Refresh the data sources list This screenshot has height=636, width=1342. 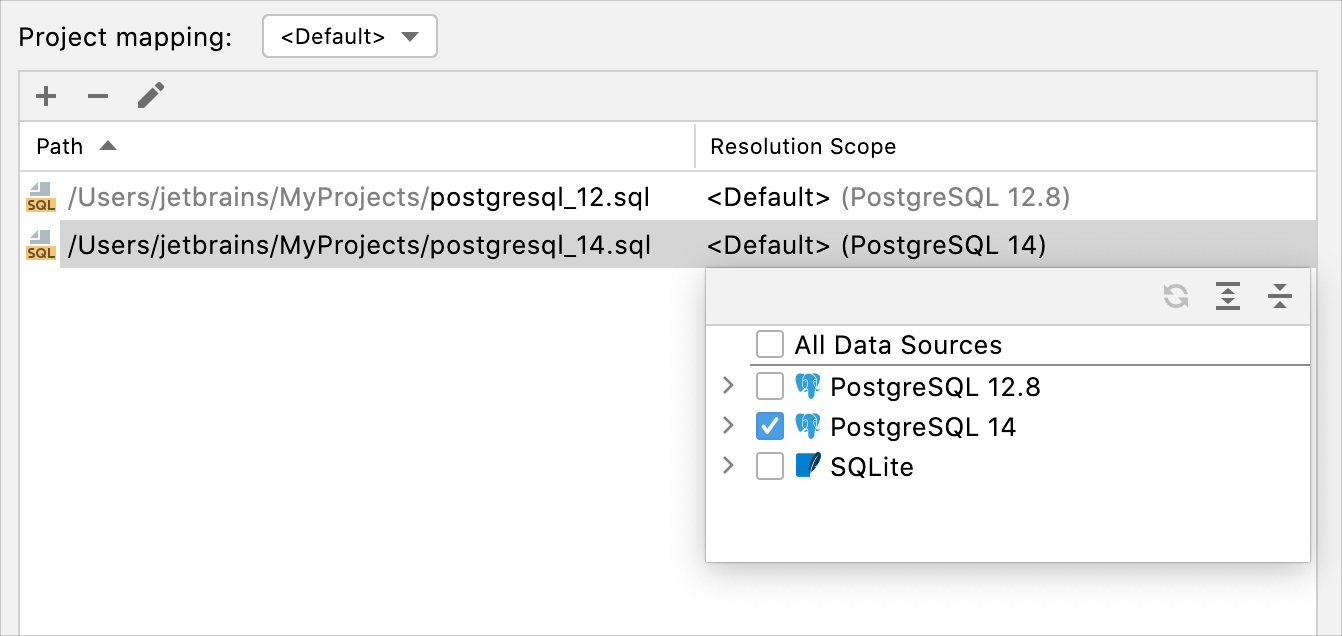pos(1176,297)
